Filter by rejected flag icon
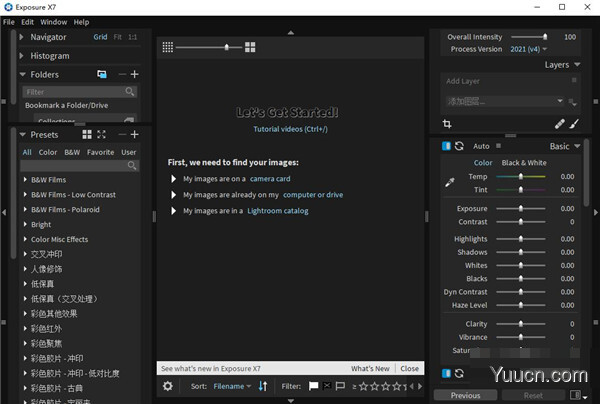Image resolution: width=600 pixels, height=404 pixels. coord(327,386)
